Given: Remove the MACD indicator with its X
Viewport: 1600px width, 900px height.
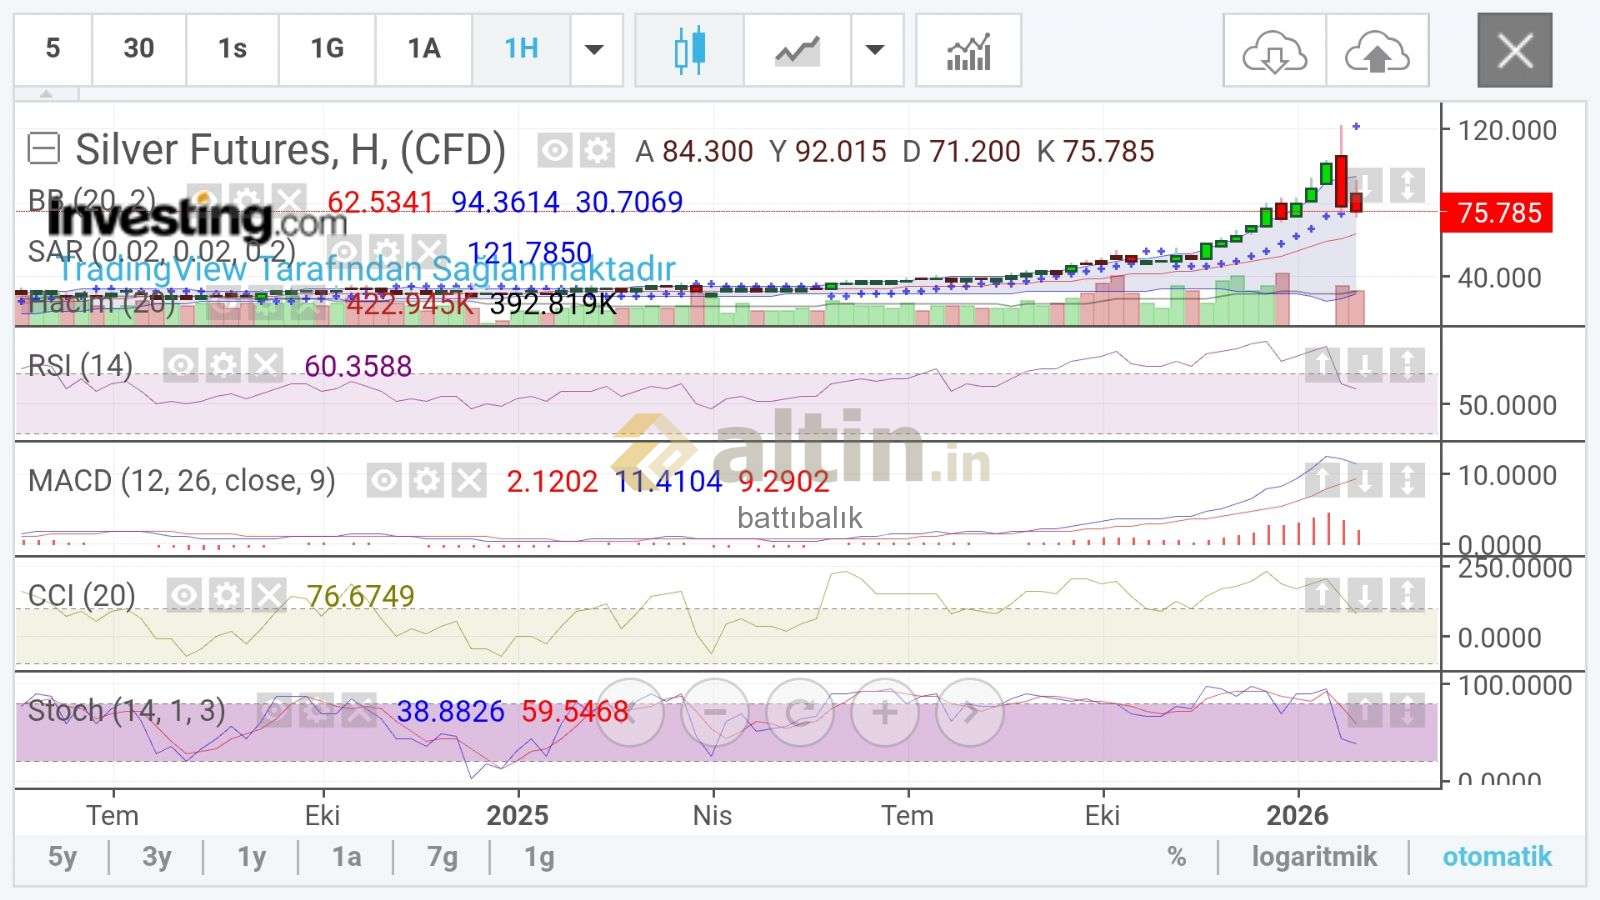Looking at the screenshot, I should point(469,481).
